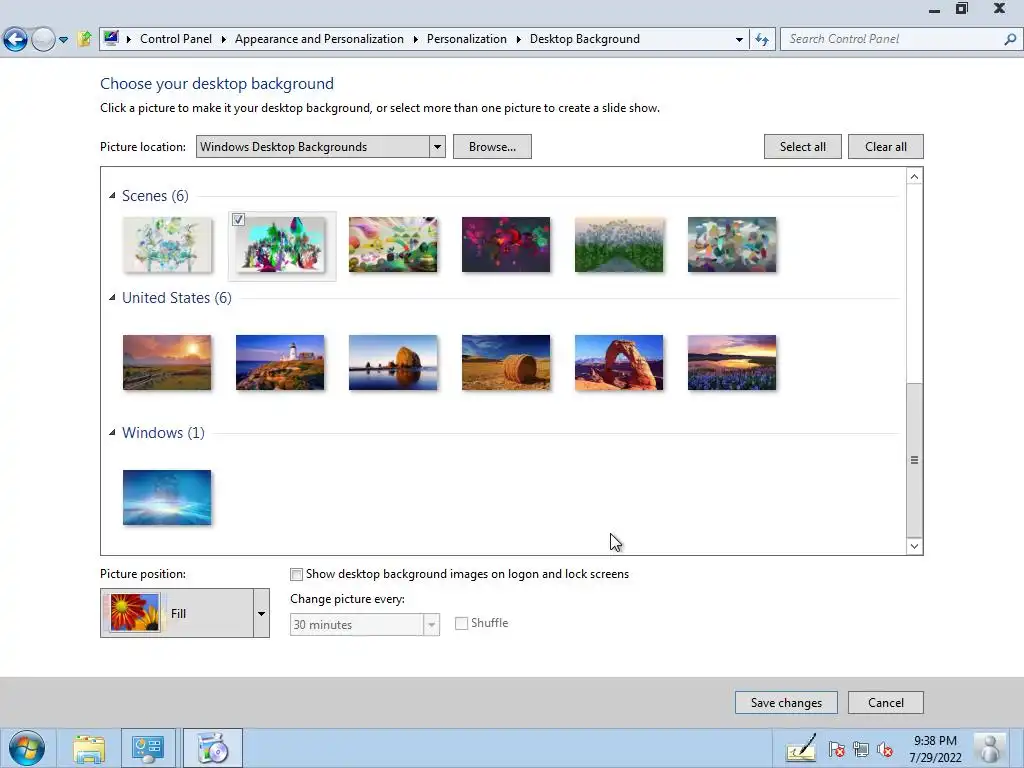Select the colorful swirls Scenes wallpaper
The width and height of the screenshot is (1024, 768).
coord(393,245)
